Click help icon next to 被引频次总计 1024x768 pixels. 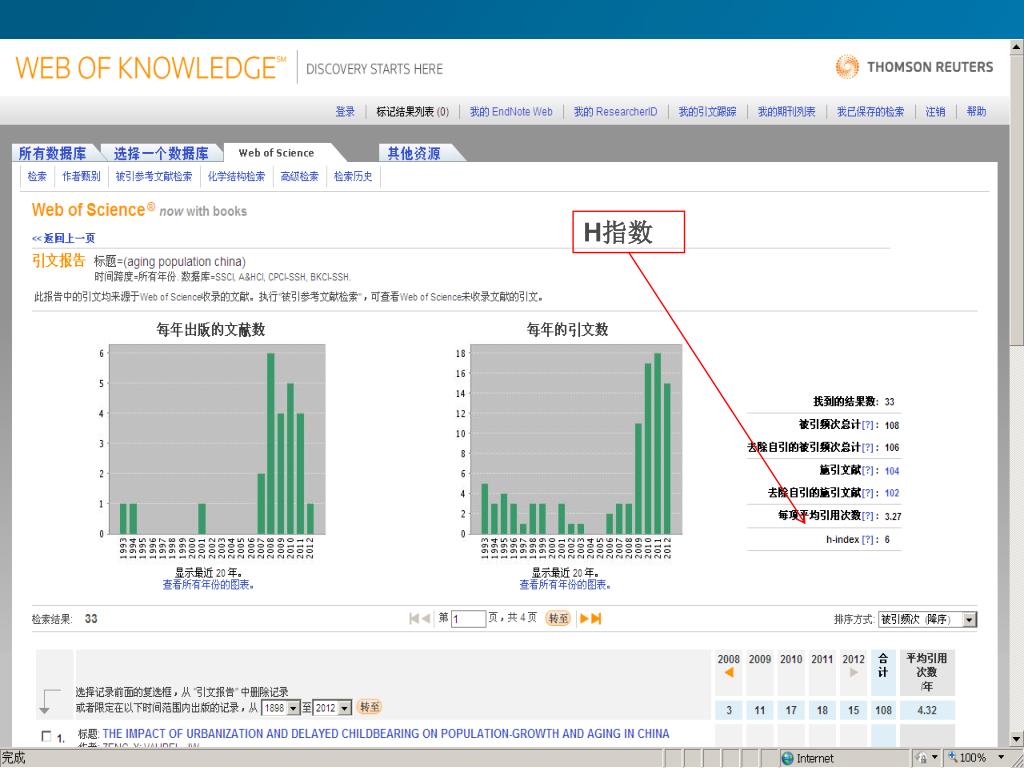coord(868,425)
